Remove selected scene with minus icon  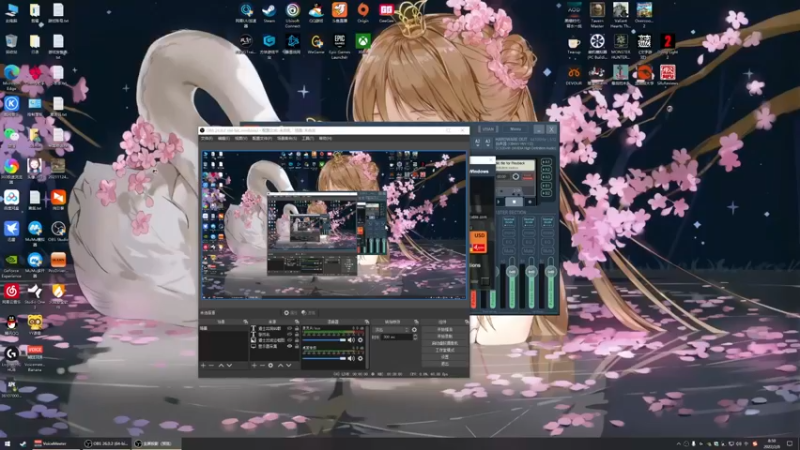click(211, 365)
